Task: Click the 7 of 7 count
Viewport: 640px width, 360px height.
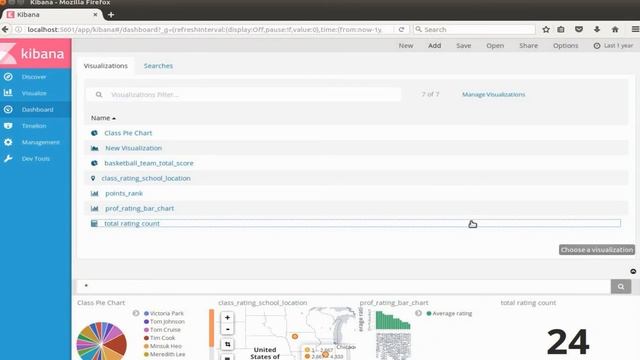Action: 430,94
